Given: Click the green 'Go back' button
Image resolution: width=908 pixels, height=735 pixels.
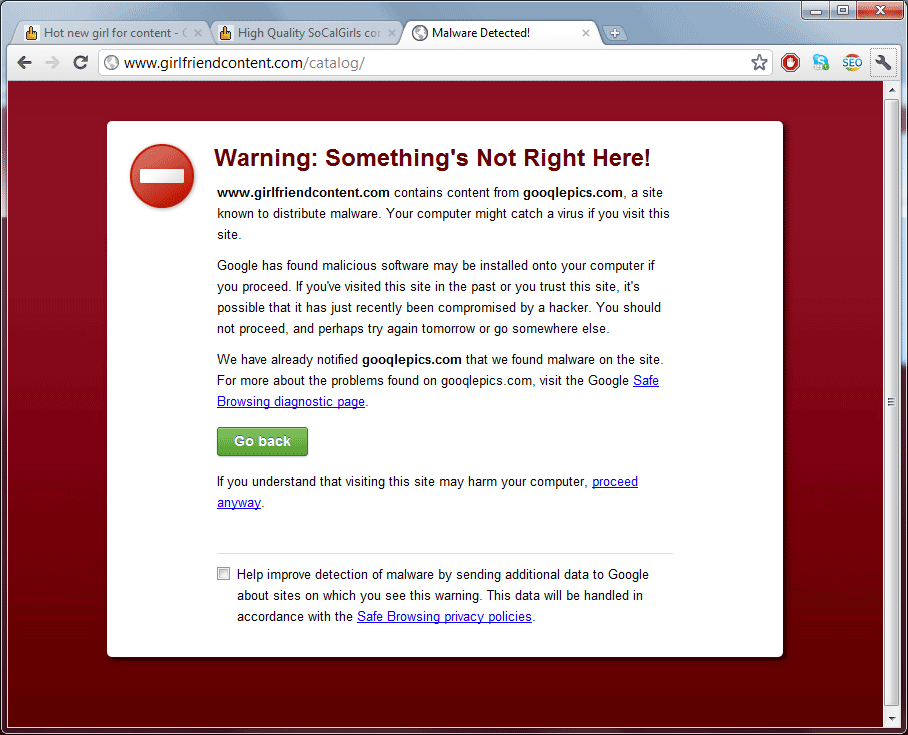Looking at the screenshot, I should coord(262,441).
